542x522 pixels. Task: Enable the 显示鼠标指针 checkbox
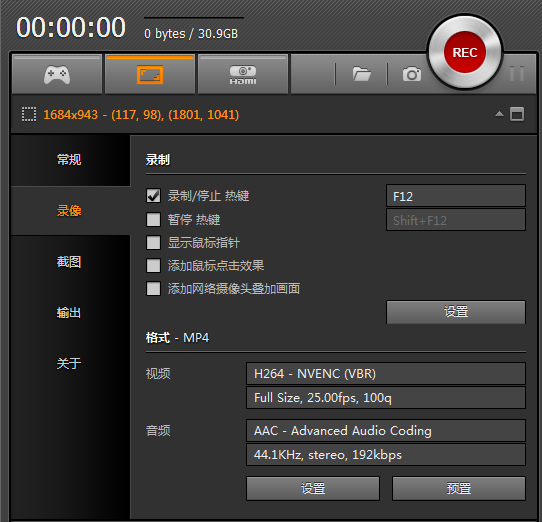(153, 243)
